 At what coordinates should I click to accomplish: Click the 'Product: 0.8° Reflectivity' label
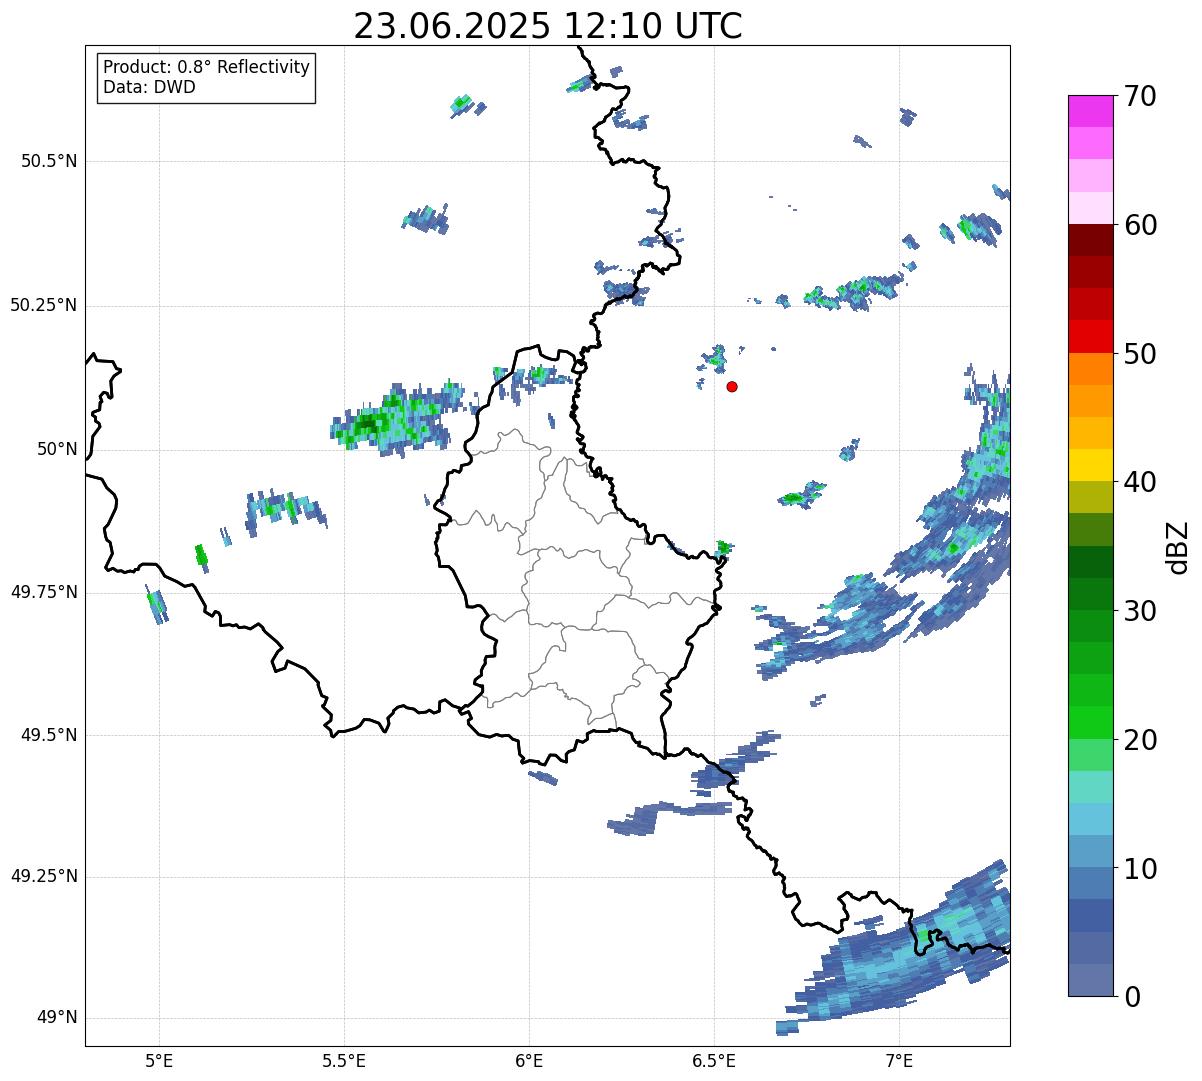pyautogui.click(x=207, y=67)
